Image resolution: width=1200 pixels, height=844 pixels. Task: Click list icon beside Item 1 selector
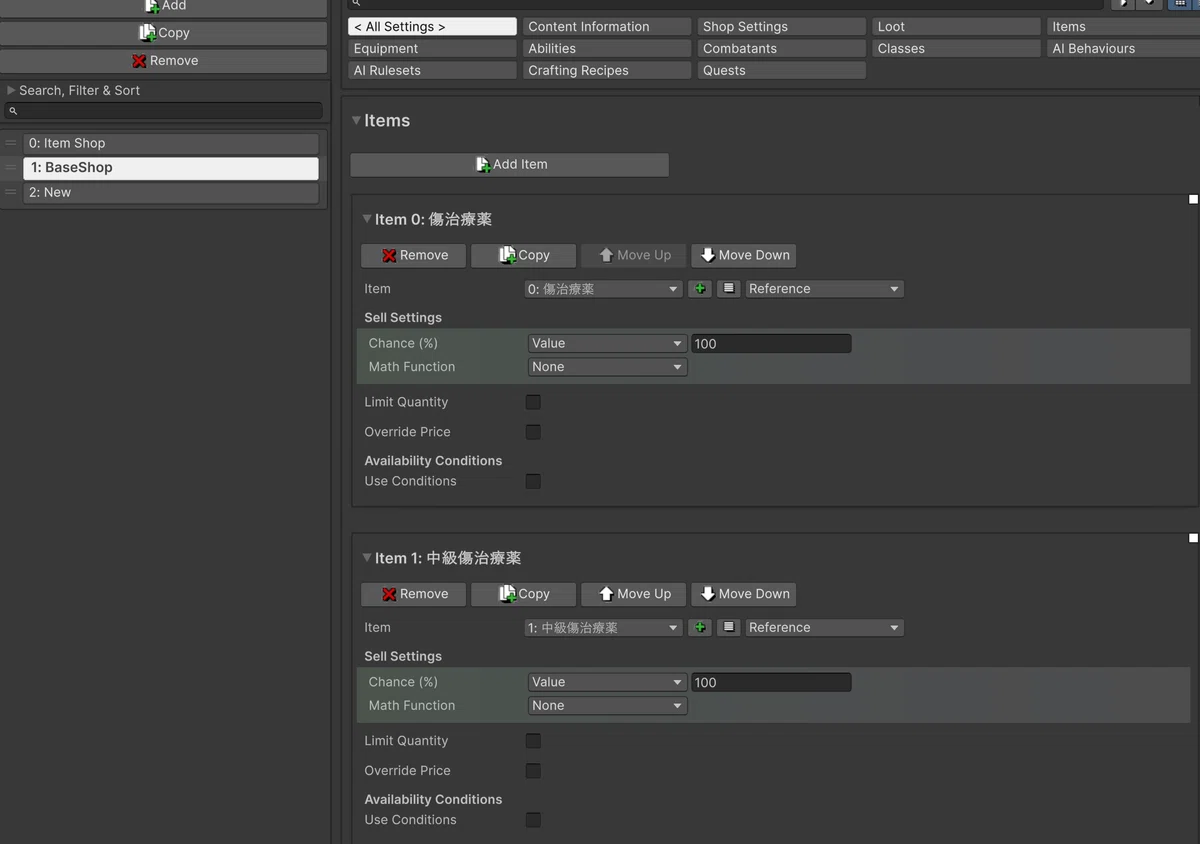click(729, 628)
